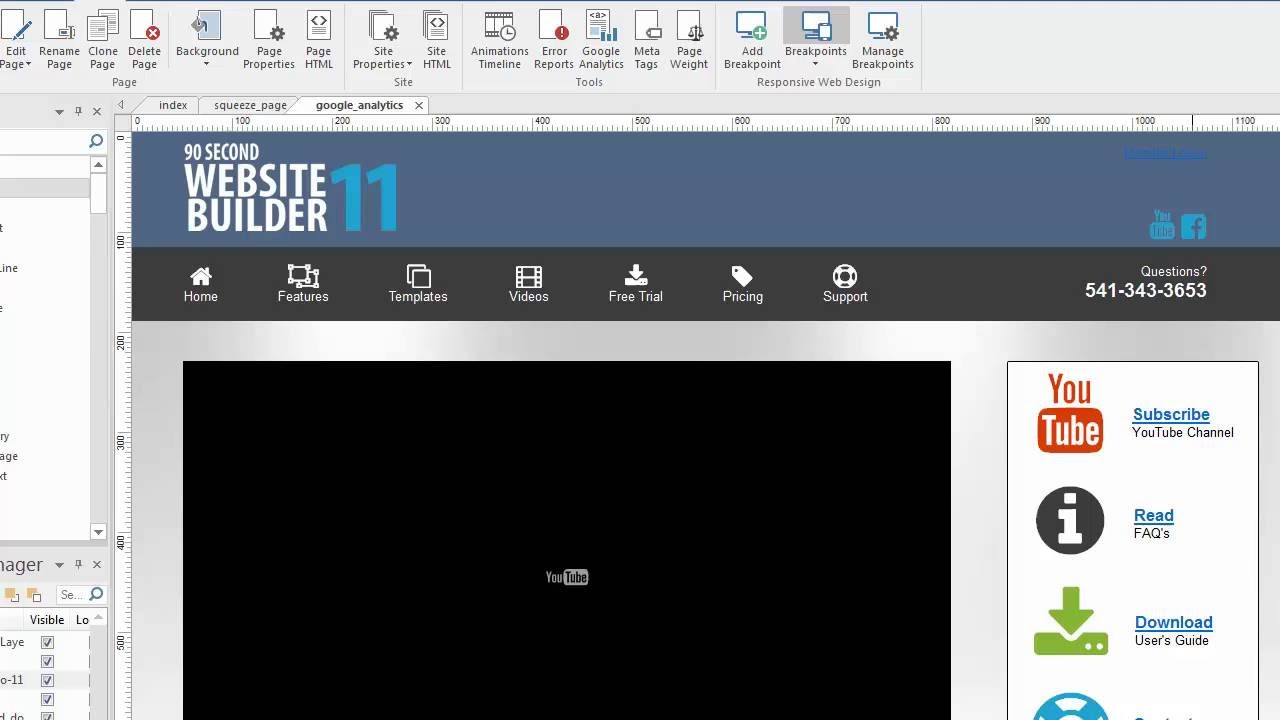Launch the Animations Timeline tool
The image size is (1280, 720).
499,40
